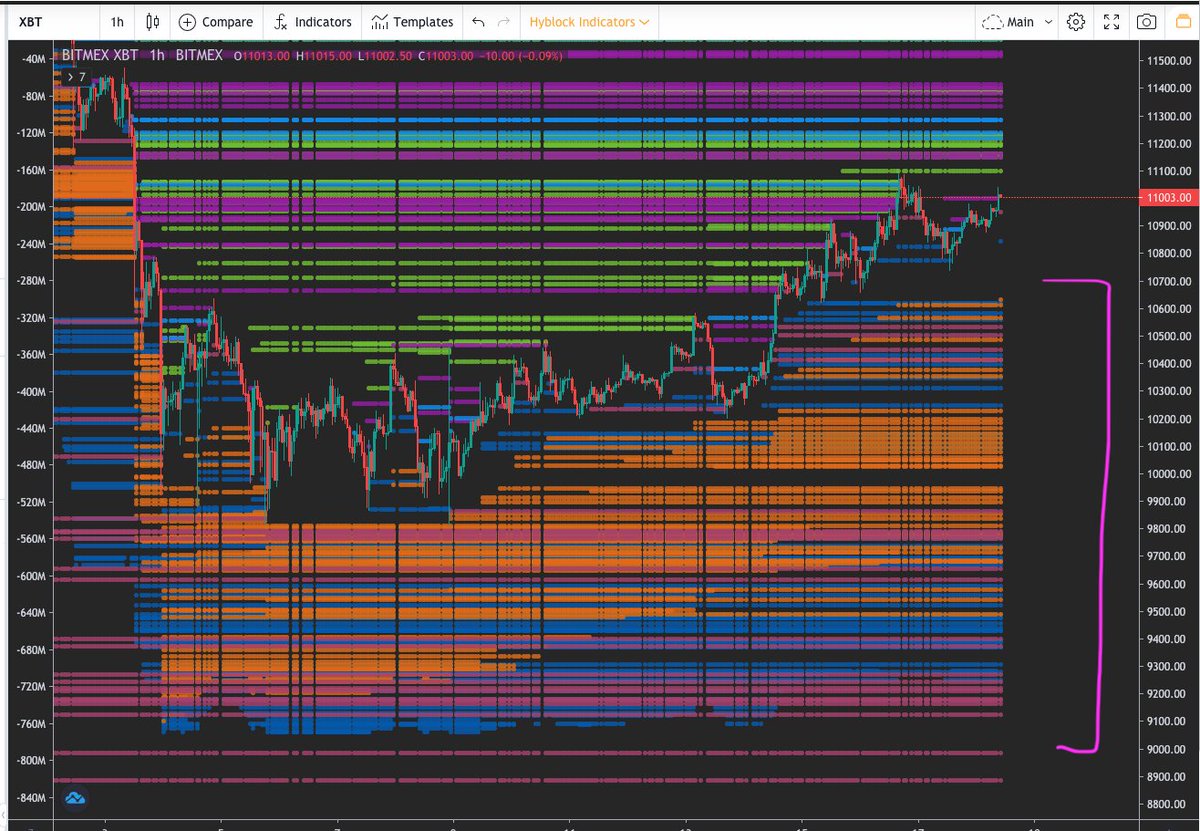Click the Templates icon
Screen dimensions: 1200x831
[x=380, y=21]
